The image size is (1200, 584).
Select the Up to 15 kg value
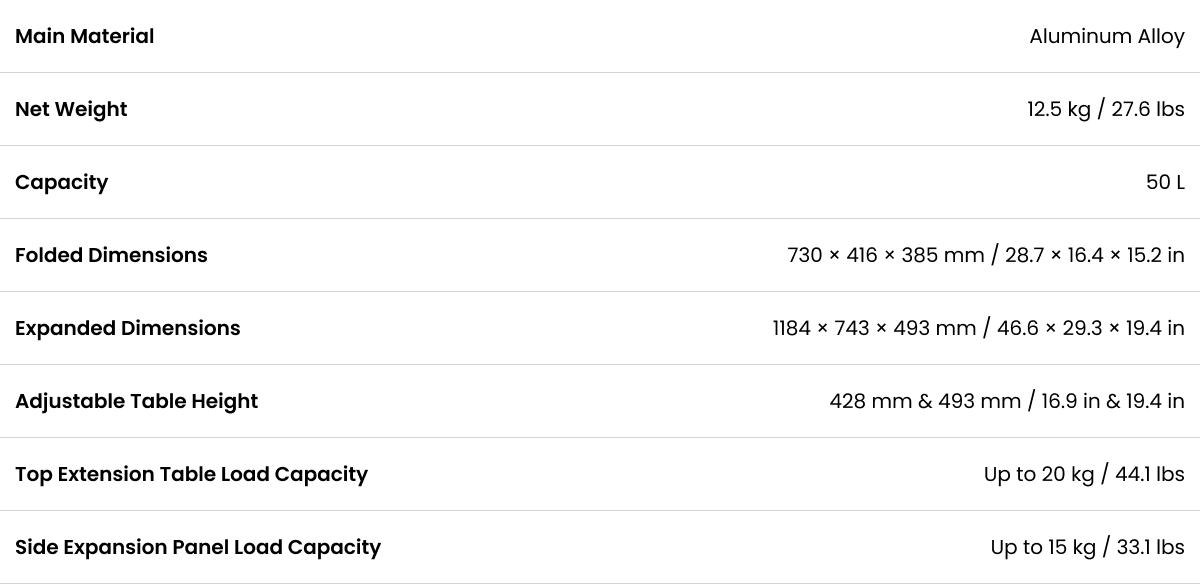(x=1043, y=547)
